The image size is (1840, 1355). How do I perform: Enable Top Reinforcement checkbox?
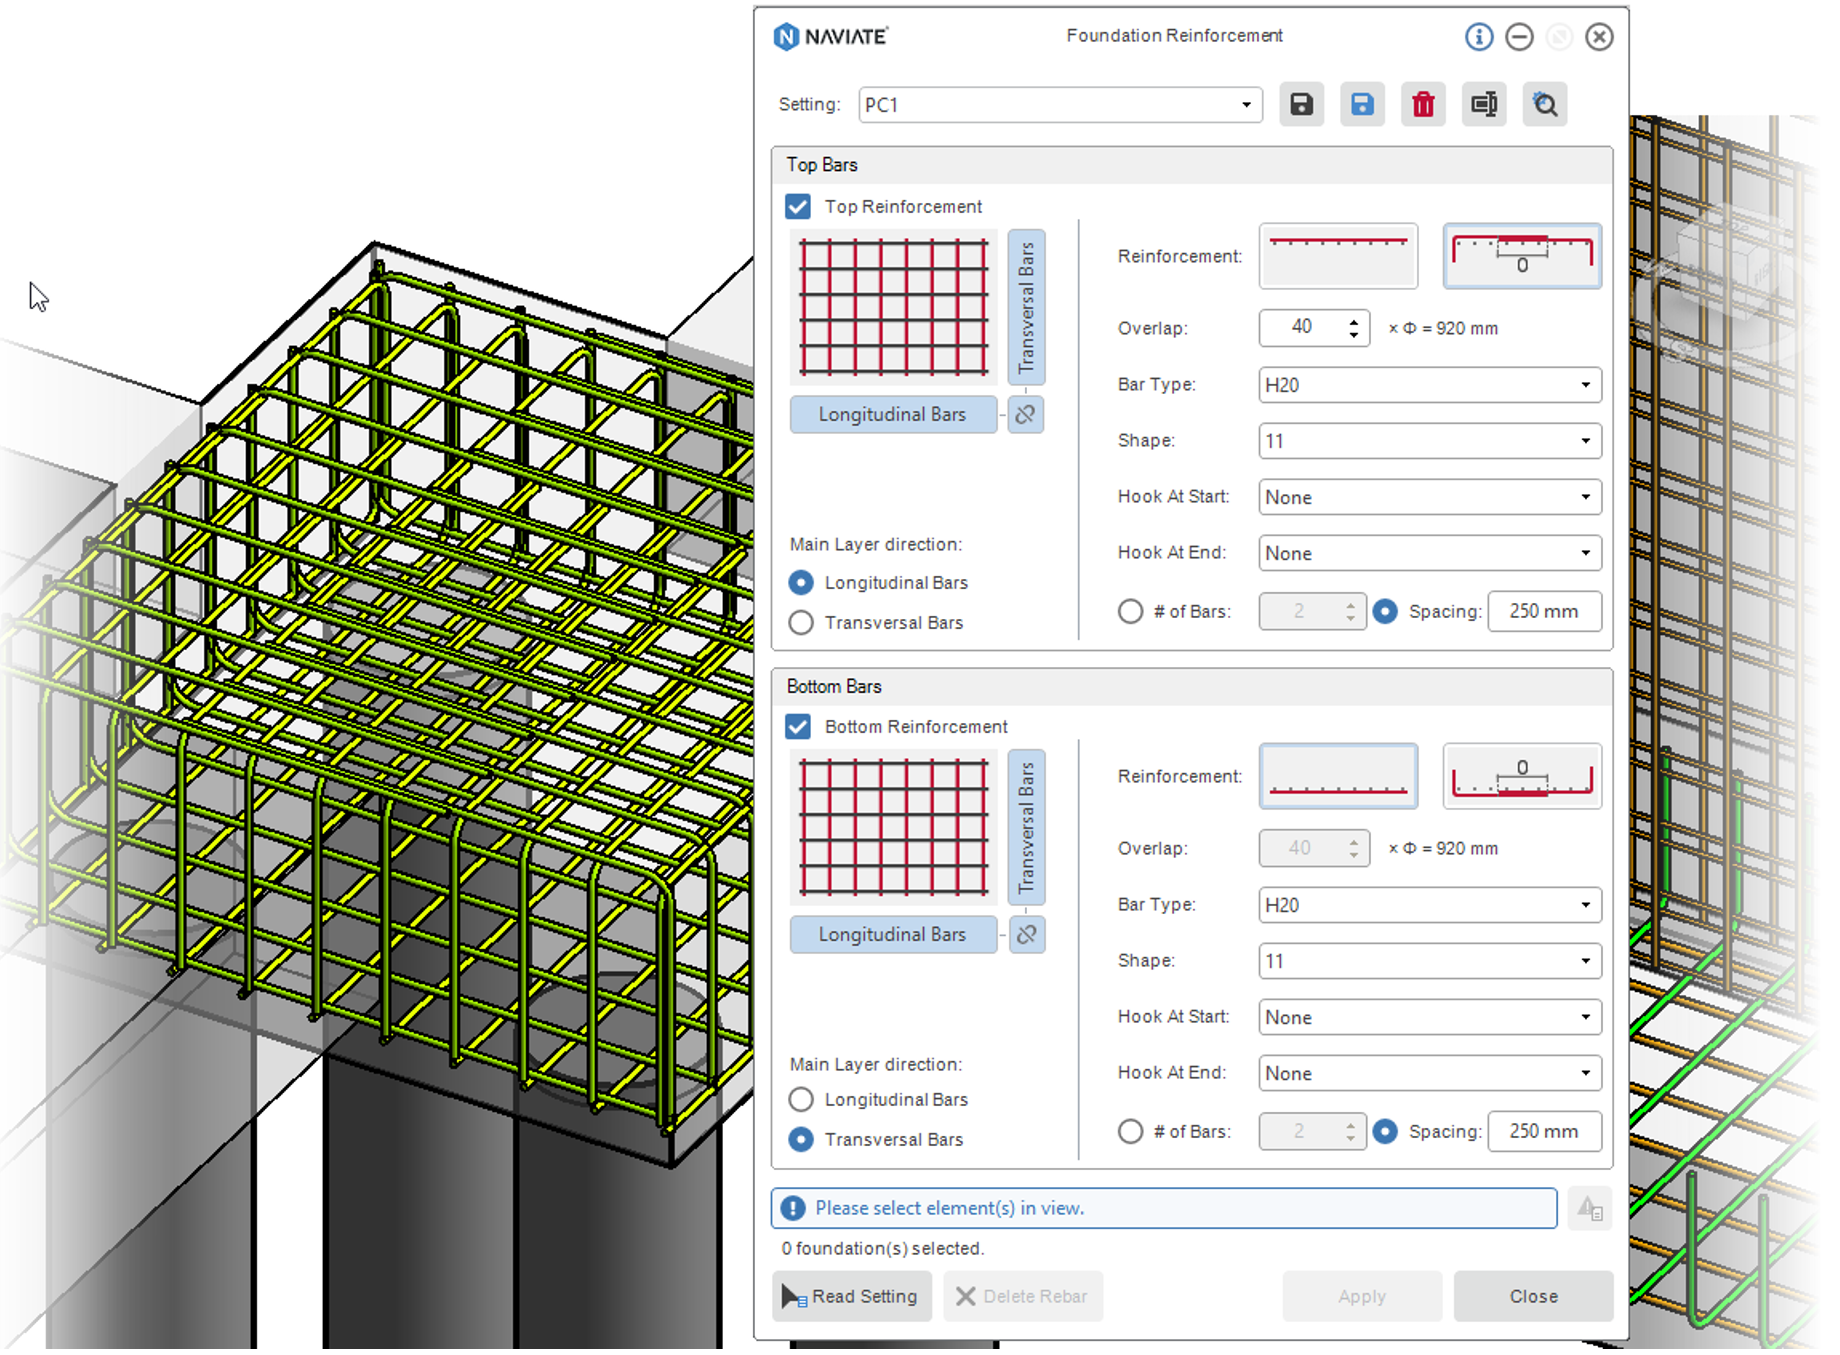pyautogui.click(x=798, y=206)
